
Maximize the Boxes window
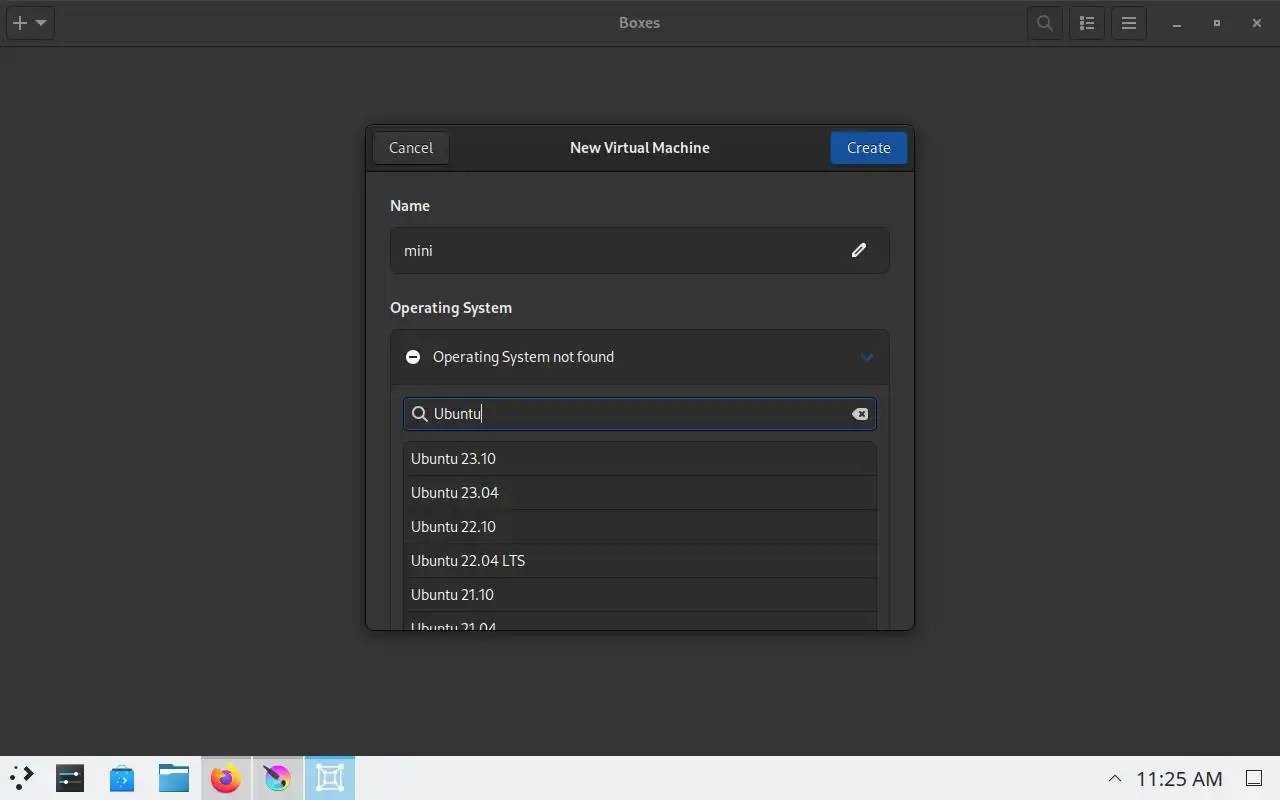1217,23
